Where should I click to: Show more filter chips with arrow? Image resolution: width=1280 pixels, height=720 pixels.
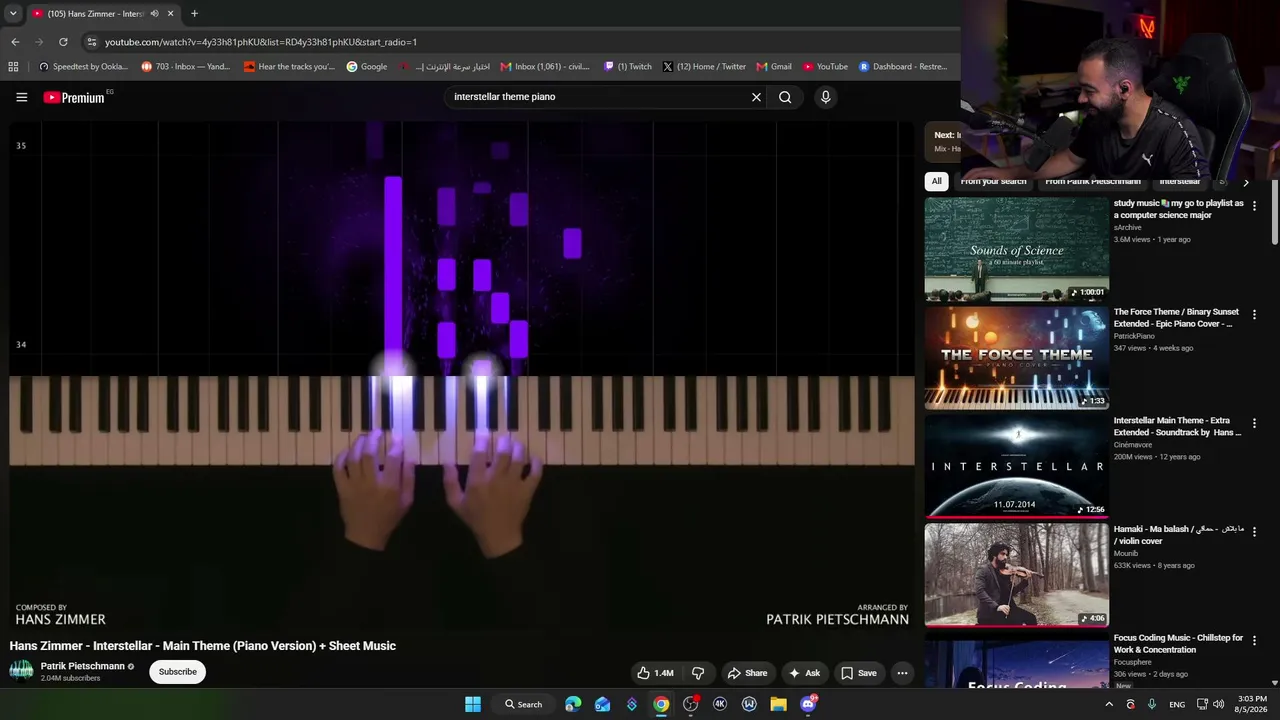click(1245, 182)
